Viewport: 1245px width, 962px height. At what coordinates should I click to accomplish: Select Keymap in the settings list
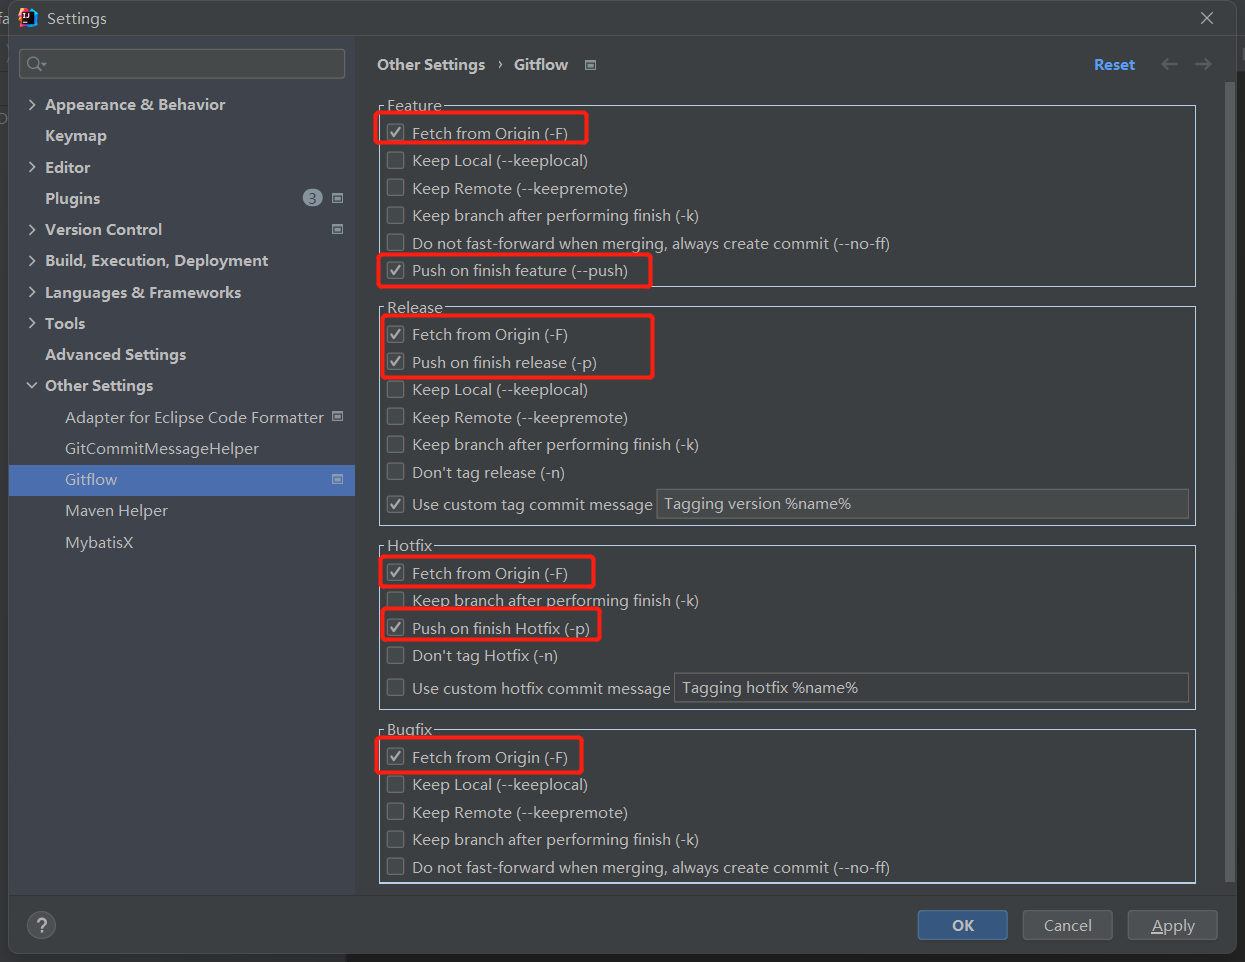[76, 136]
